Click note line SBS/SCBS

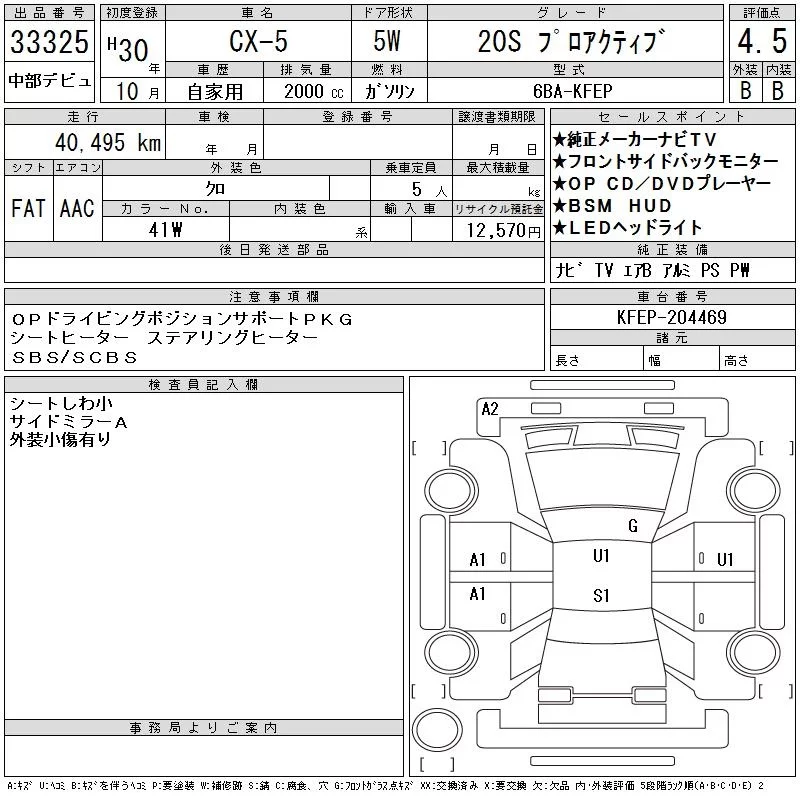click(74, 357)
